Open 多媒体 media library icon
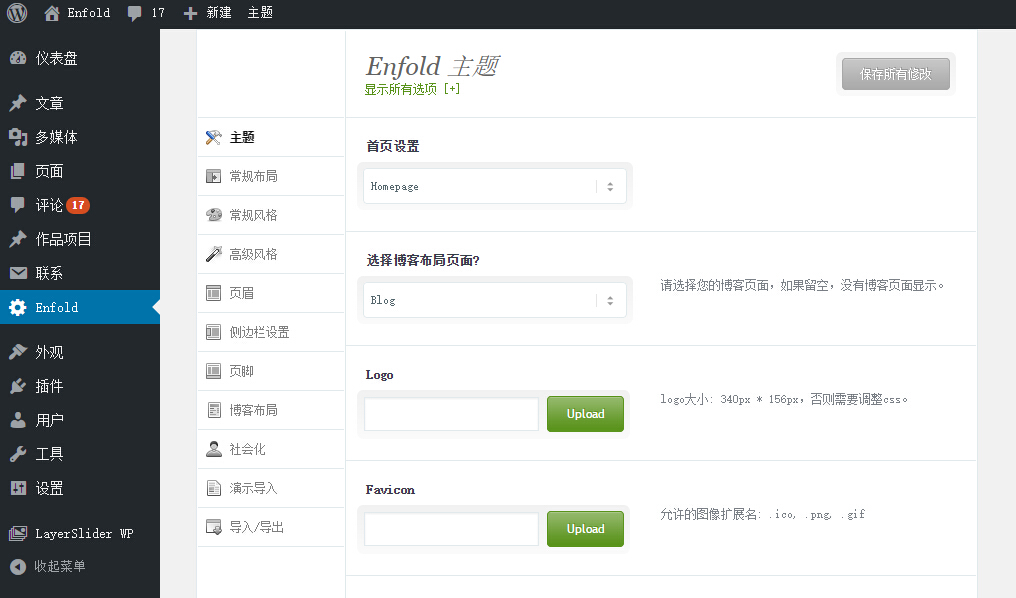The height and width of the screenshot is (598, 1016). pos(18,137)
